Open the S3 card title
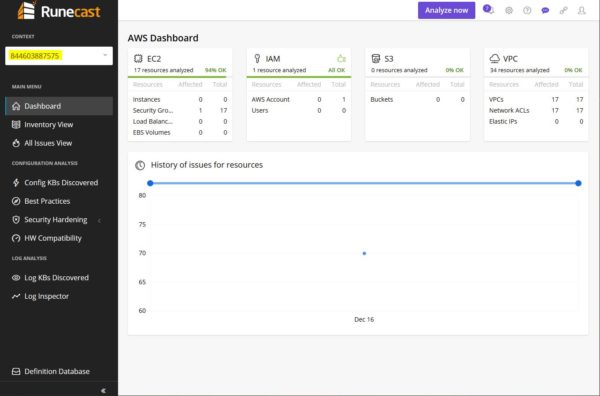The height and width of the screenshot is (396, 600). [x=389, y=59]
